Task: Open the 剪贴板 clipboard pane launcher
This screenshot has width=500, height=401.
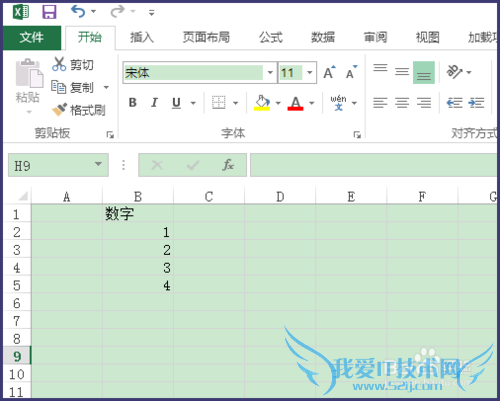Action: click(x=110, y=135)
